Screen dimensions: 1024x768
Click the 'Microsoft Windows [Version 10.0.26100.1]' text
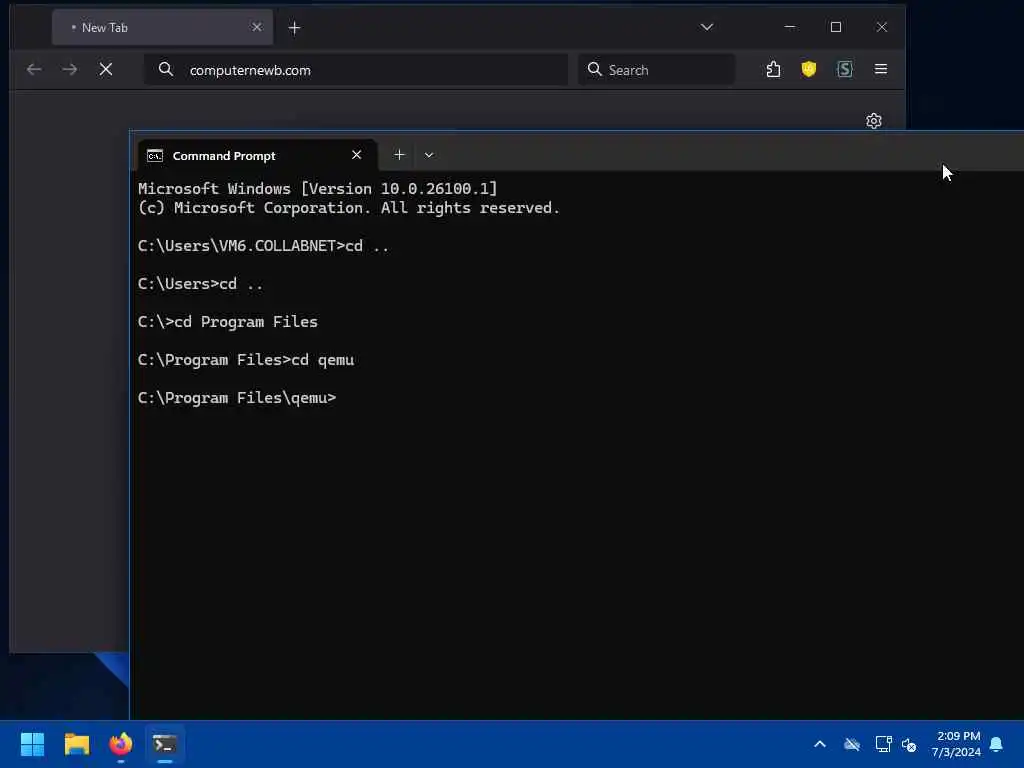317,189
